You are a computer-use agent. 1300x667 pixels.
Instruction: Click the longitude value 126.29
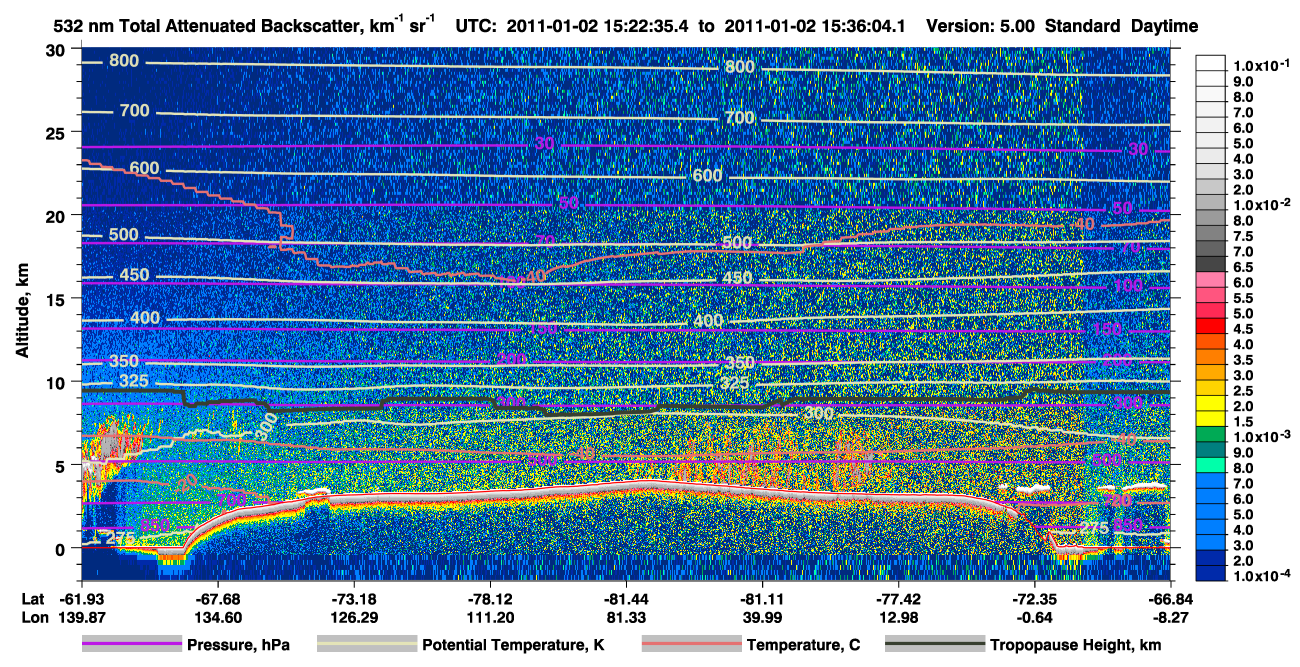355,618
